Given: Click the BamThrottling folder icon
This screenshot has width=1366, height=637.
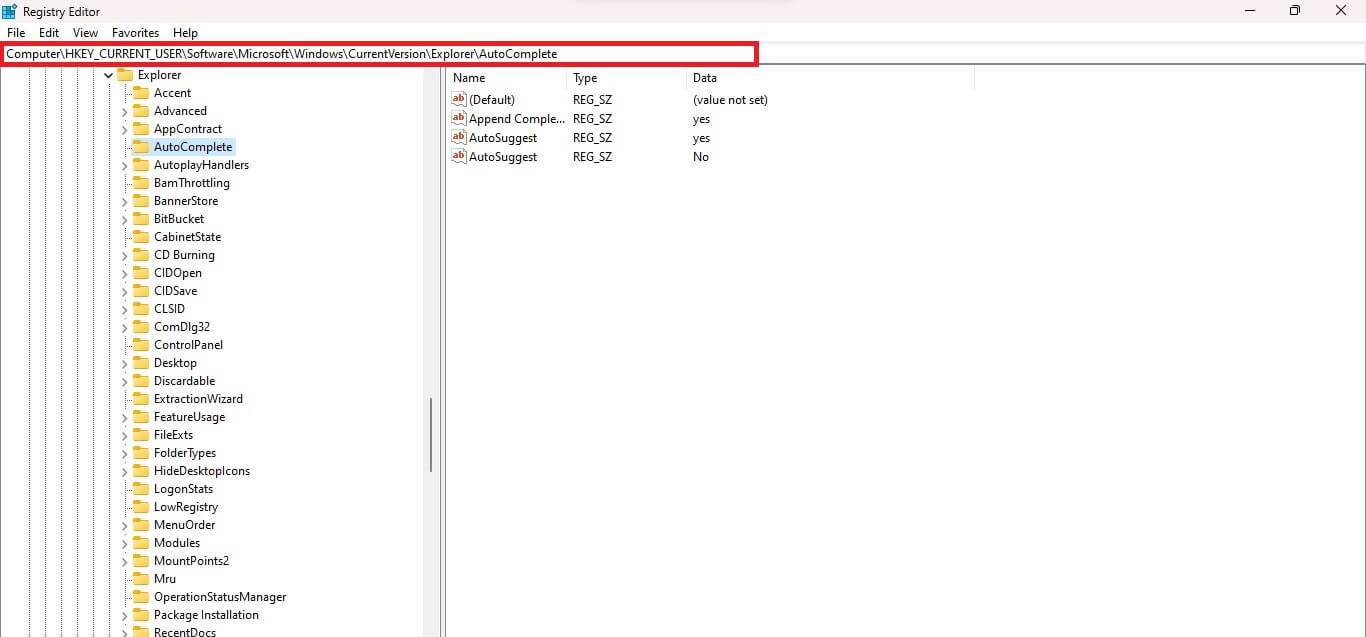Looking at the screenshot, I should [x=141, y=183].
